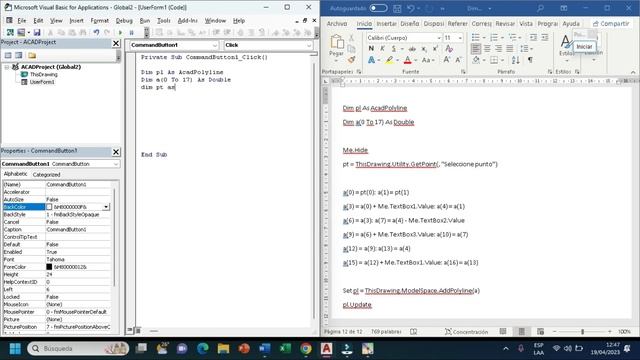
Task: Justify paragraph alignment in Word
Action: 510,49
